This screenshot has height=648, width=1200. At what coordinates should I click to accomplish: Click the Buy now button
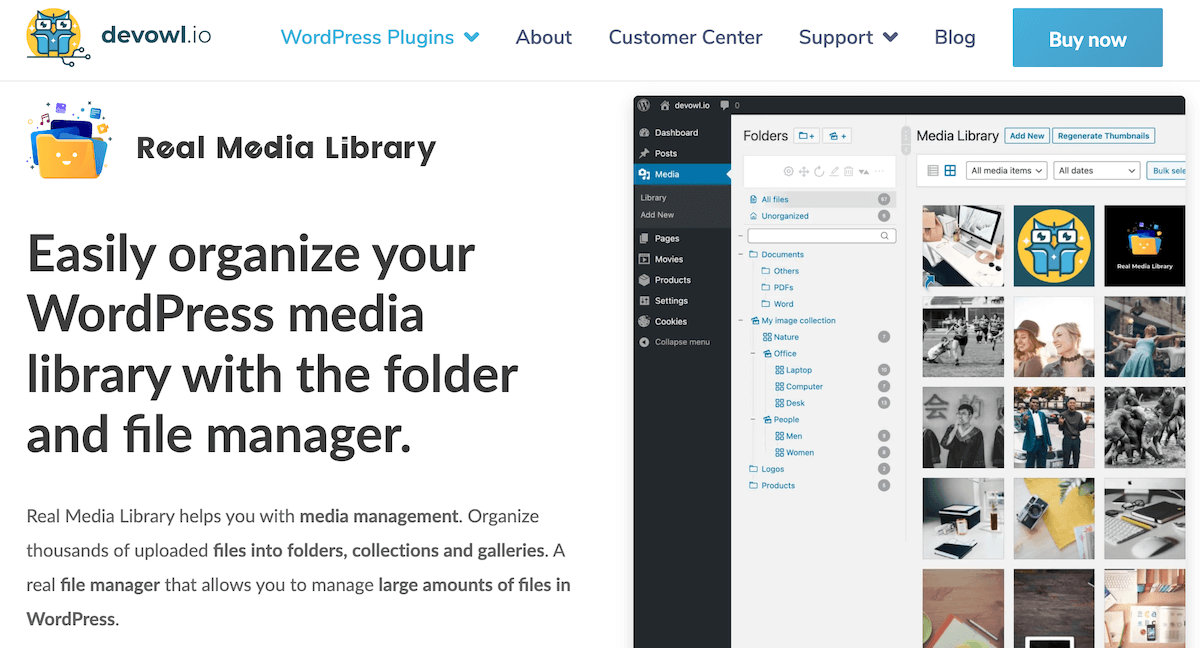tap(1087, 38)
